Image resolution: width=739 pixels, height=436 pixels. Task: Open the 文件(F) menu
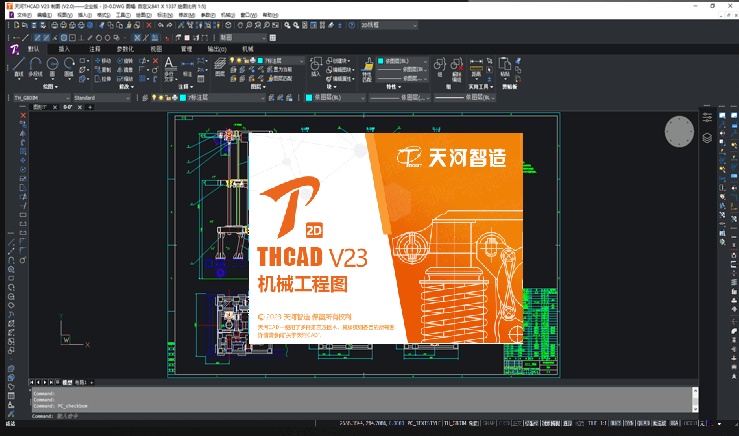click(x=22, y=16)
